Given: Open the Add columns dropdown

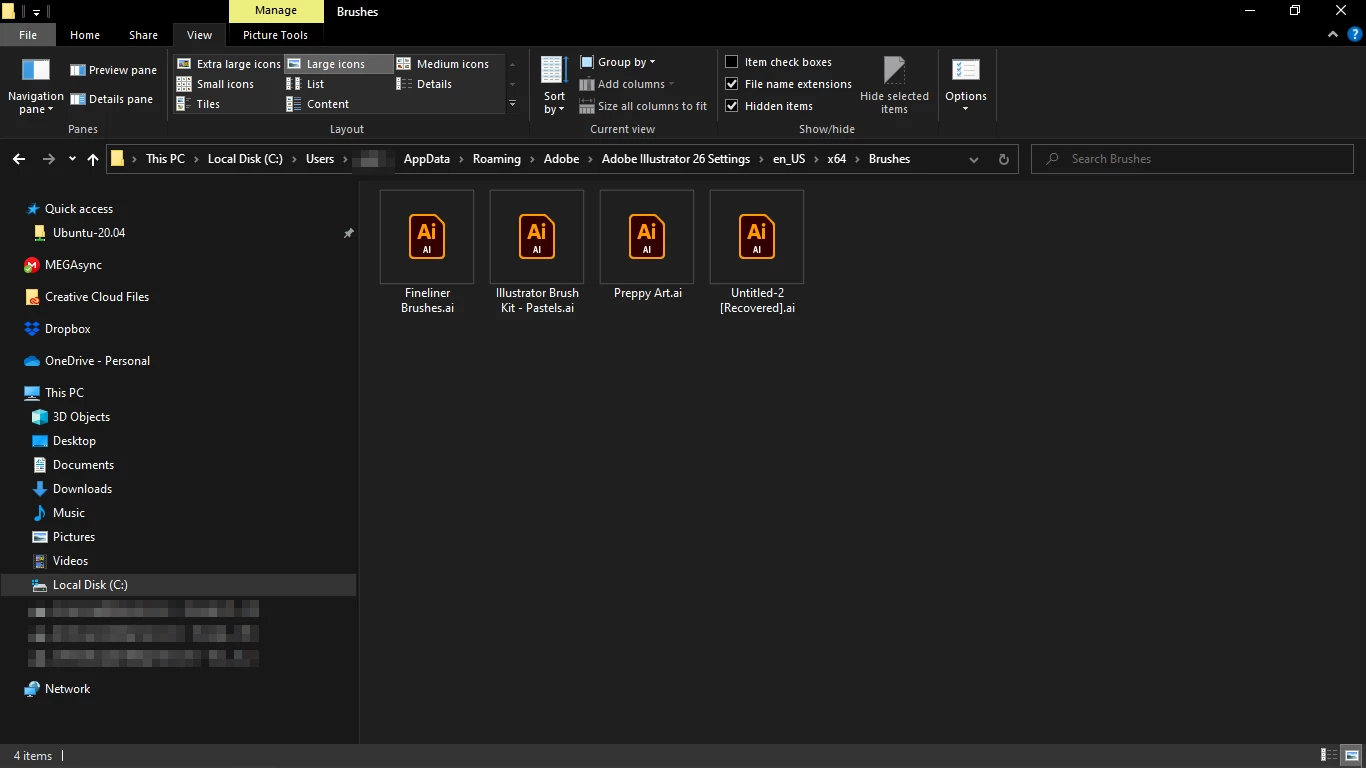Looking at the screenshot, I should point(627,84).
